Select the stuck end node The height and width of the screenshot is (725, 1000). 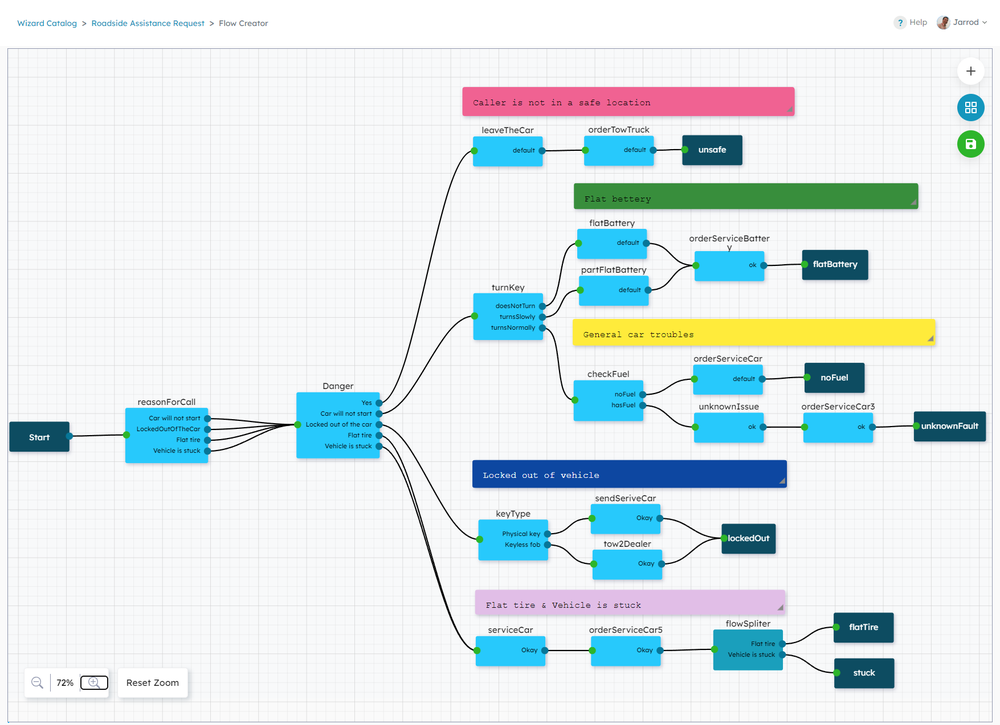tap(864, 673)
